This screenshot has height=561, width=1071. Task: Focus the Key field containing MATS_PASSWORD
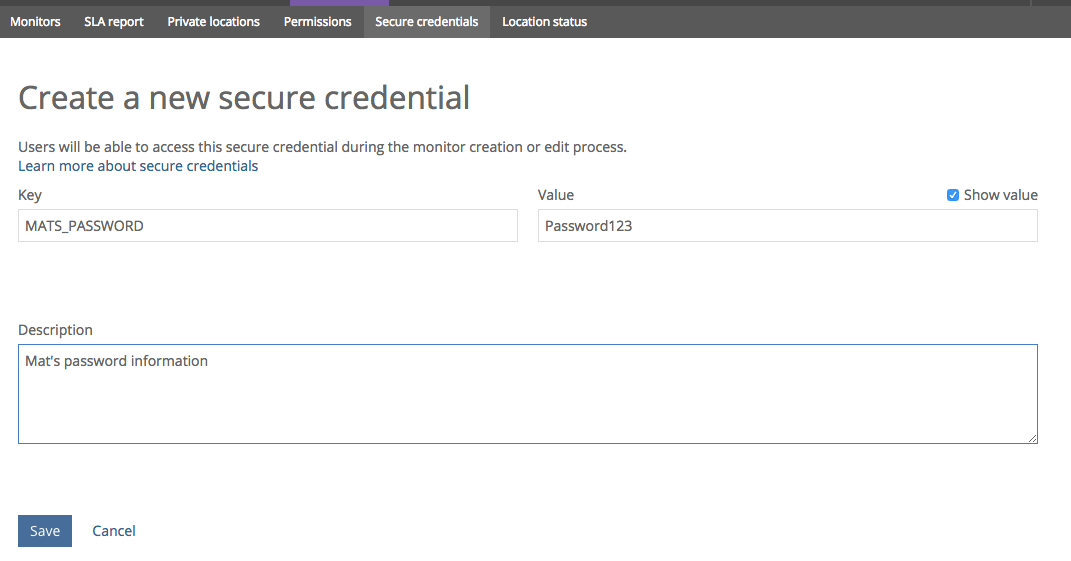(x=268, y=225)
